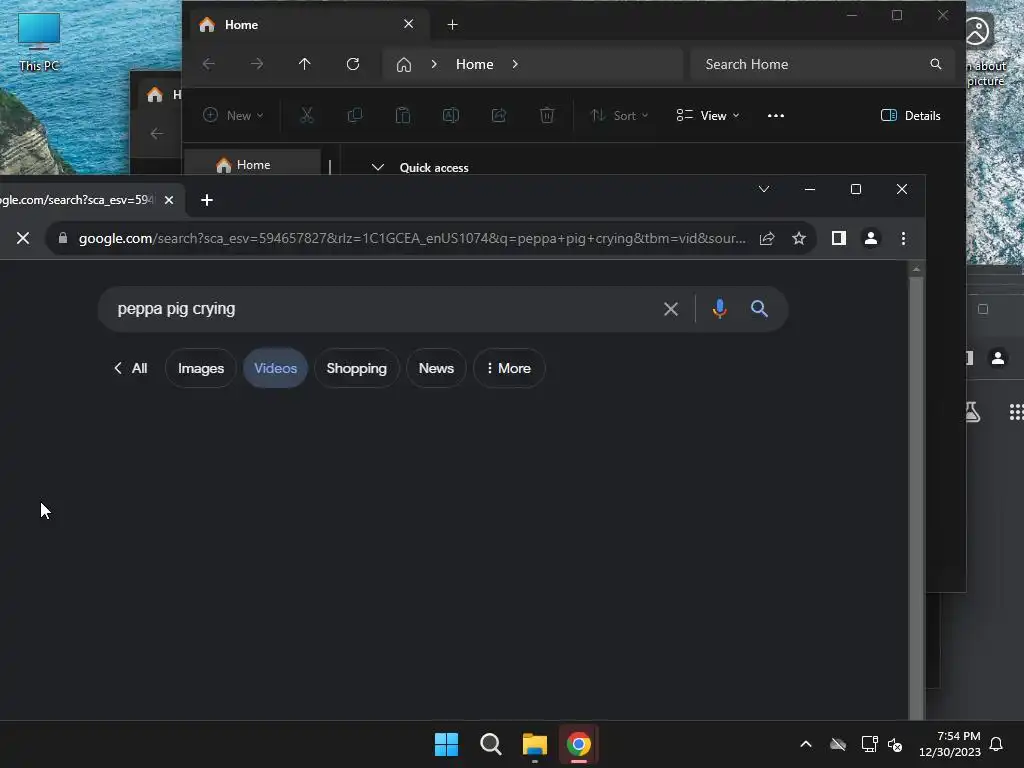Click the Paste clipboard icon

pyautogui.click(x=403, y=116)
